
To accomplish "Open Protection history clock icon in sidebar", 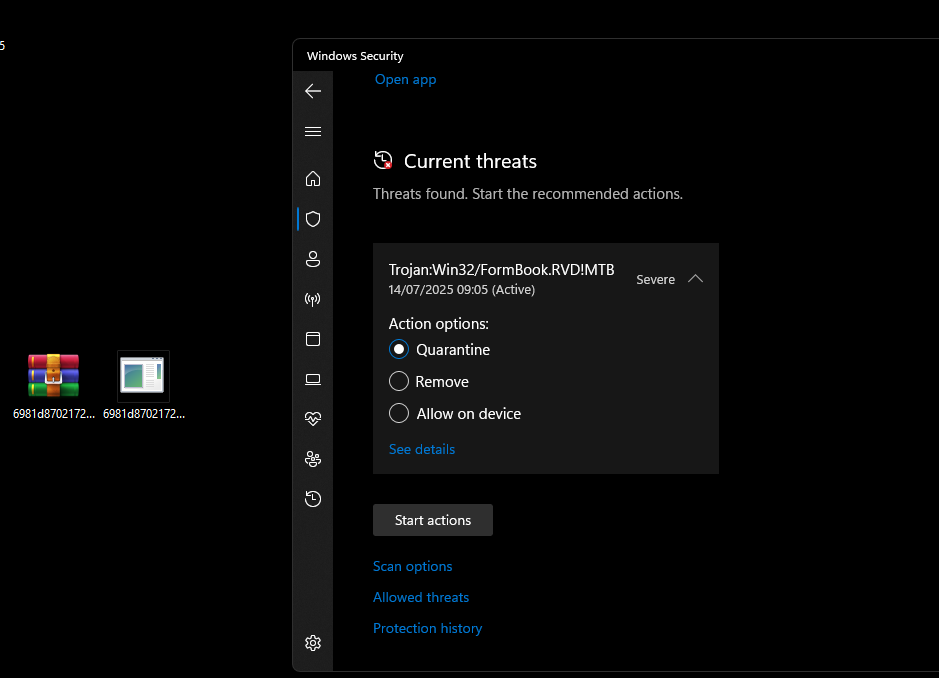I will click(313, 498).
